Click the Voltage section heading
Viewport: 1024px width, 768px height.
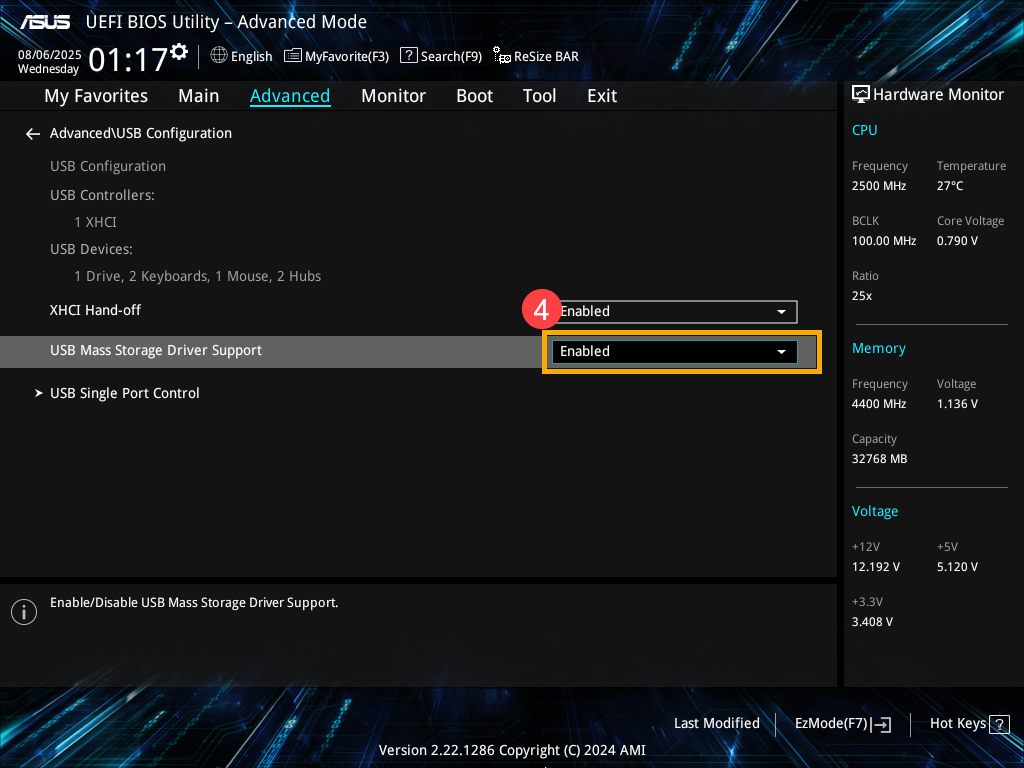874,511
